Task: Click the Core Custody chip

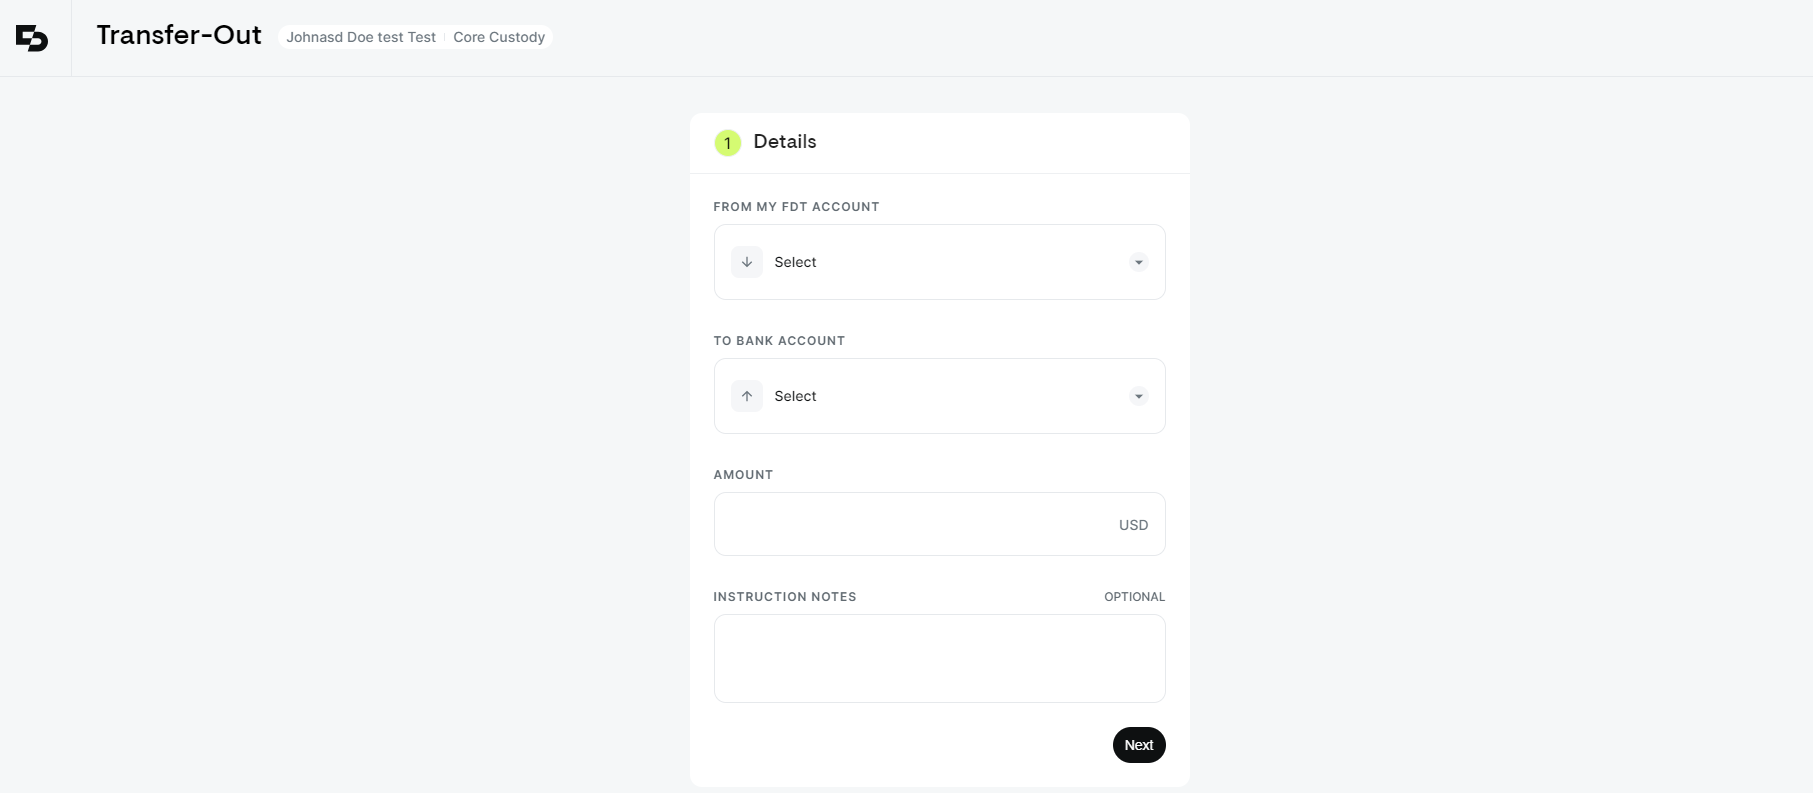Action: (x=499, y=37)
